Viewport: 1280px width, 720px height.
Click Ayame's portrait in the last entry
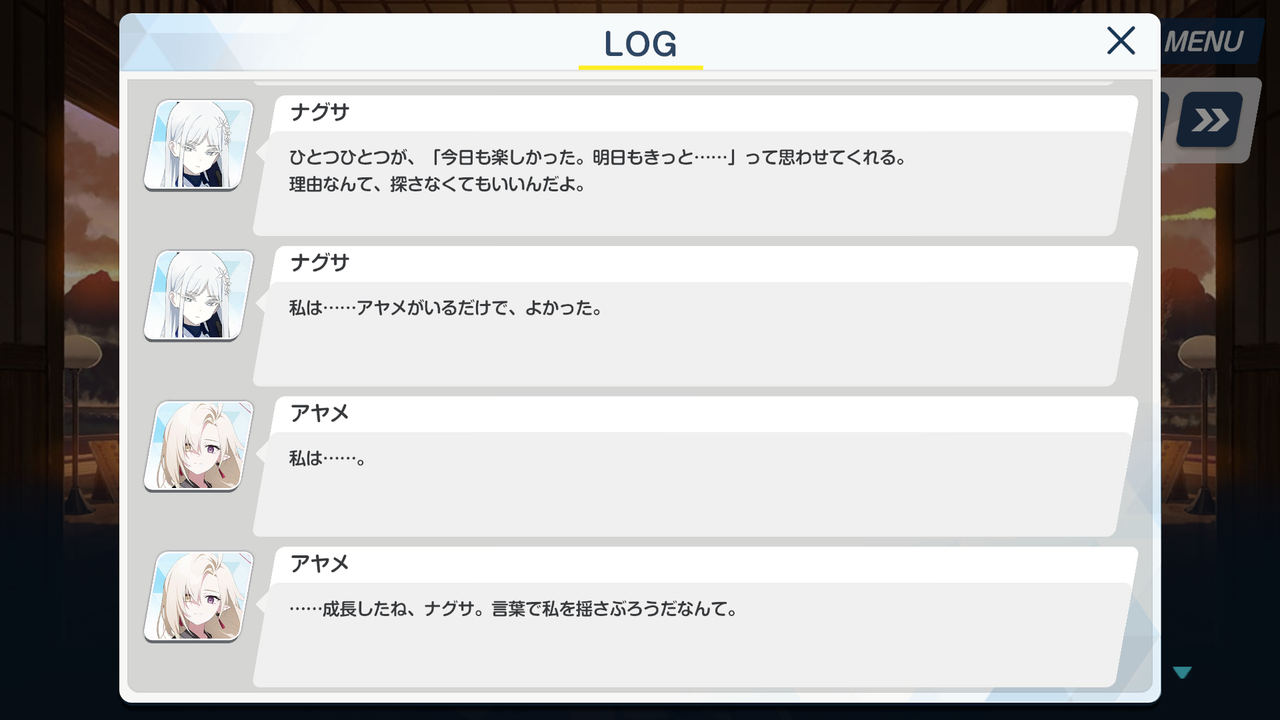(x=198, y=597)
